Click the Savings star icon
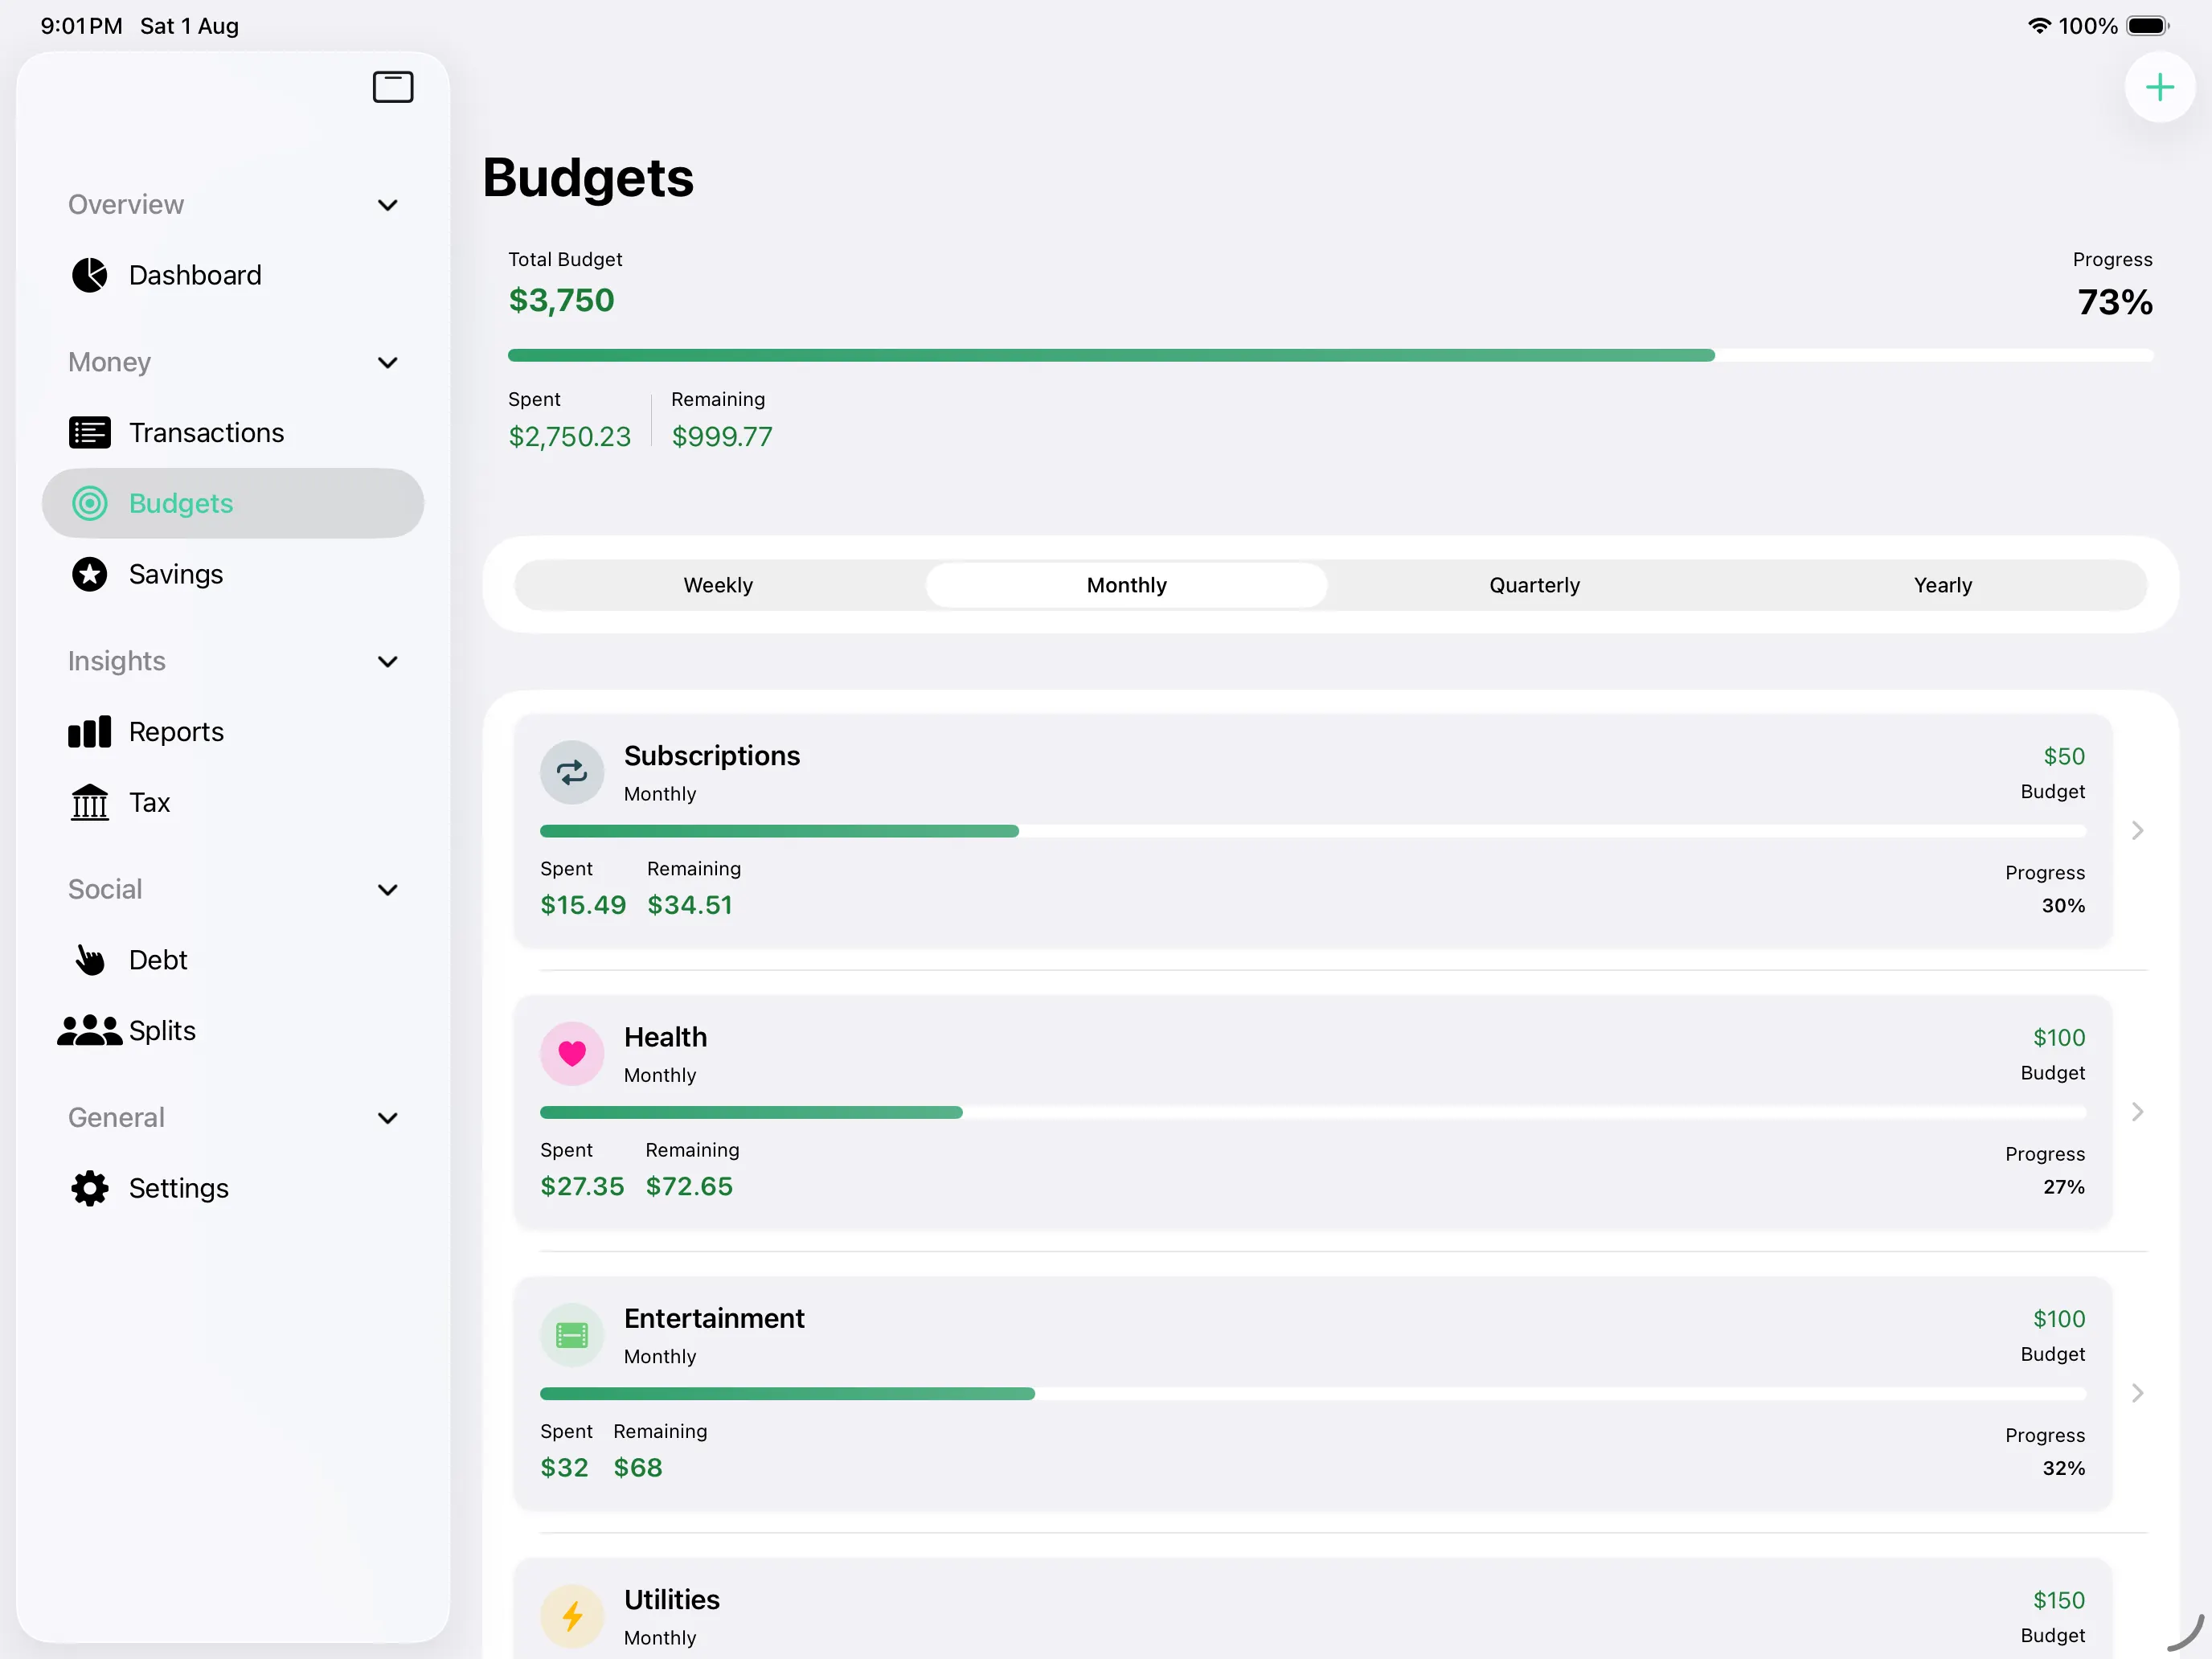Image resolution: width=2212 pixels, height=1659 pixels. click(x=90, y=574)
